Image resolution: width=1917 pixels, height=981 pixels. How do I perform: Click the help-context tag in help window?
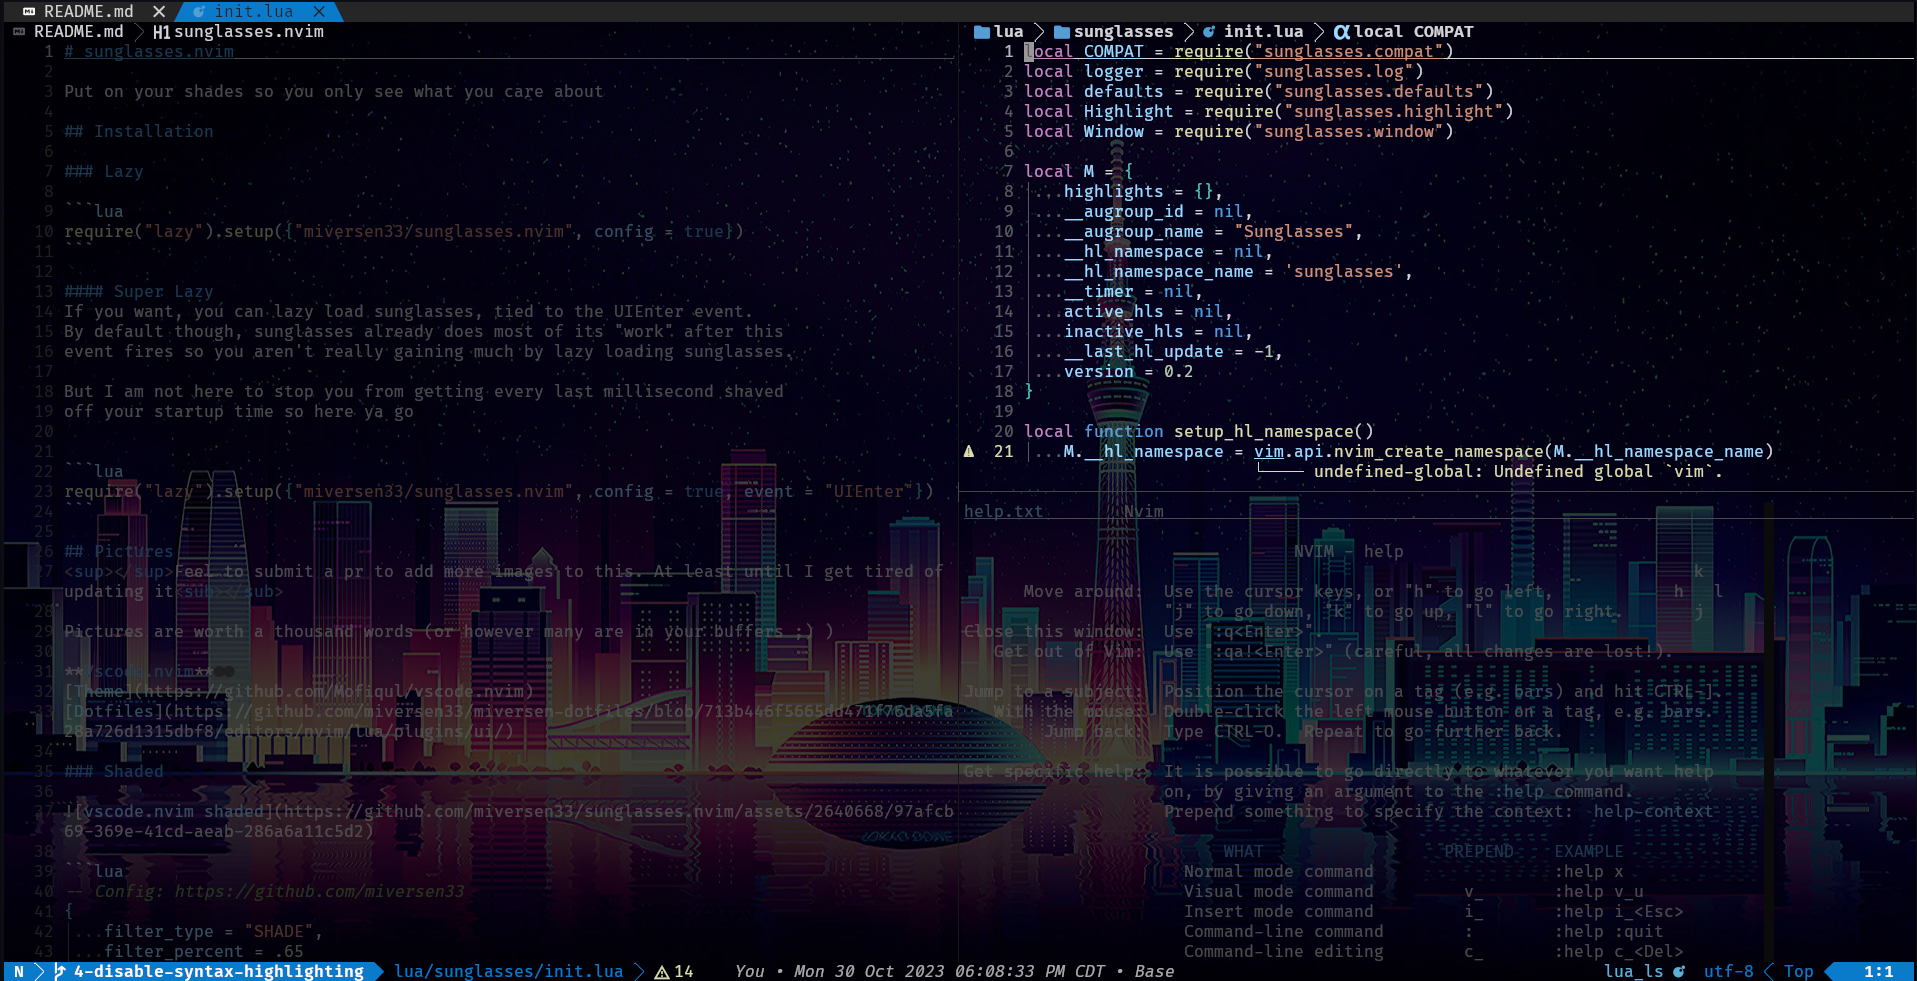pos(1653,811)
